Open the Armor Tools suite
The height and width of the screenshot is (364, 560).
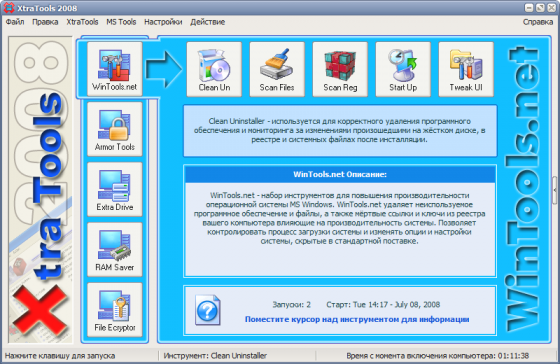(x=115, y=129)
